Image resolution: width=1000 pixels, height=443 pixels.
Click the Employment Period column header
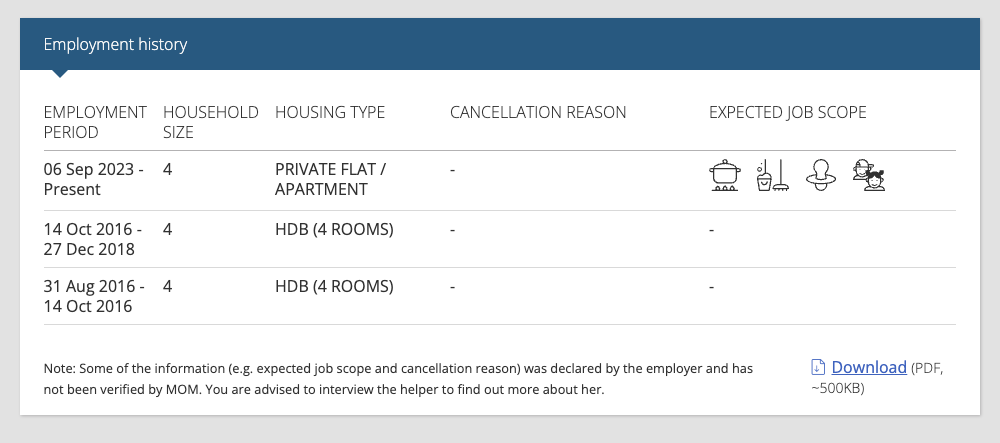tap(95, 122)
